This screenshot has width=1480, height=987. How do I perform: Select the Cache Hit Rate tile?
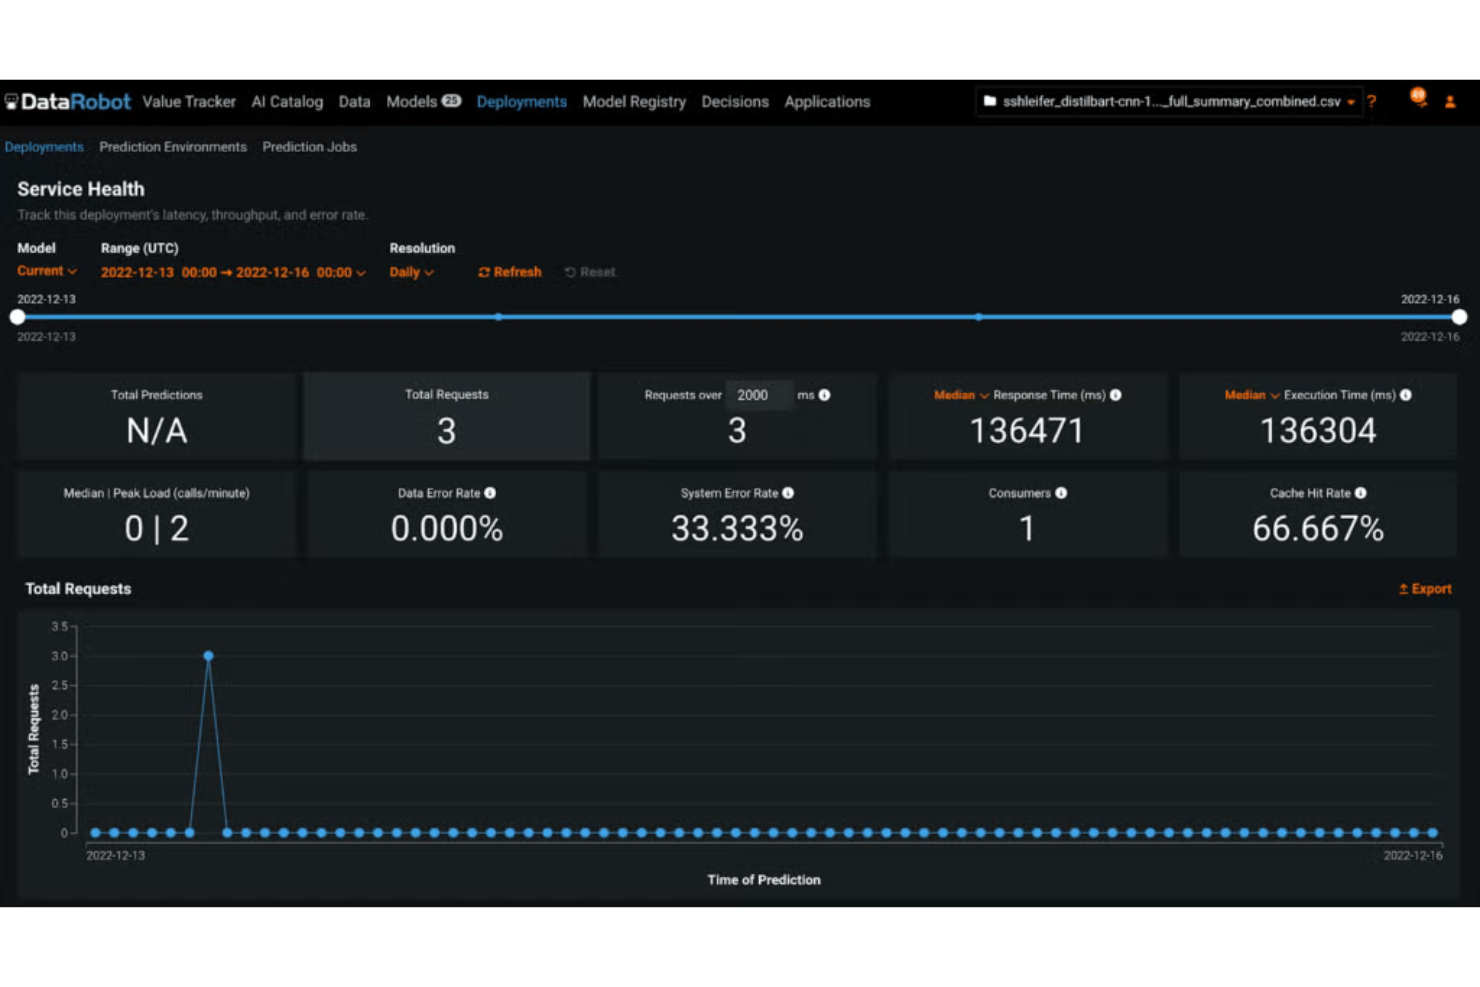pyautogui.click(x=1318, y=514)
